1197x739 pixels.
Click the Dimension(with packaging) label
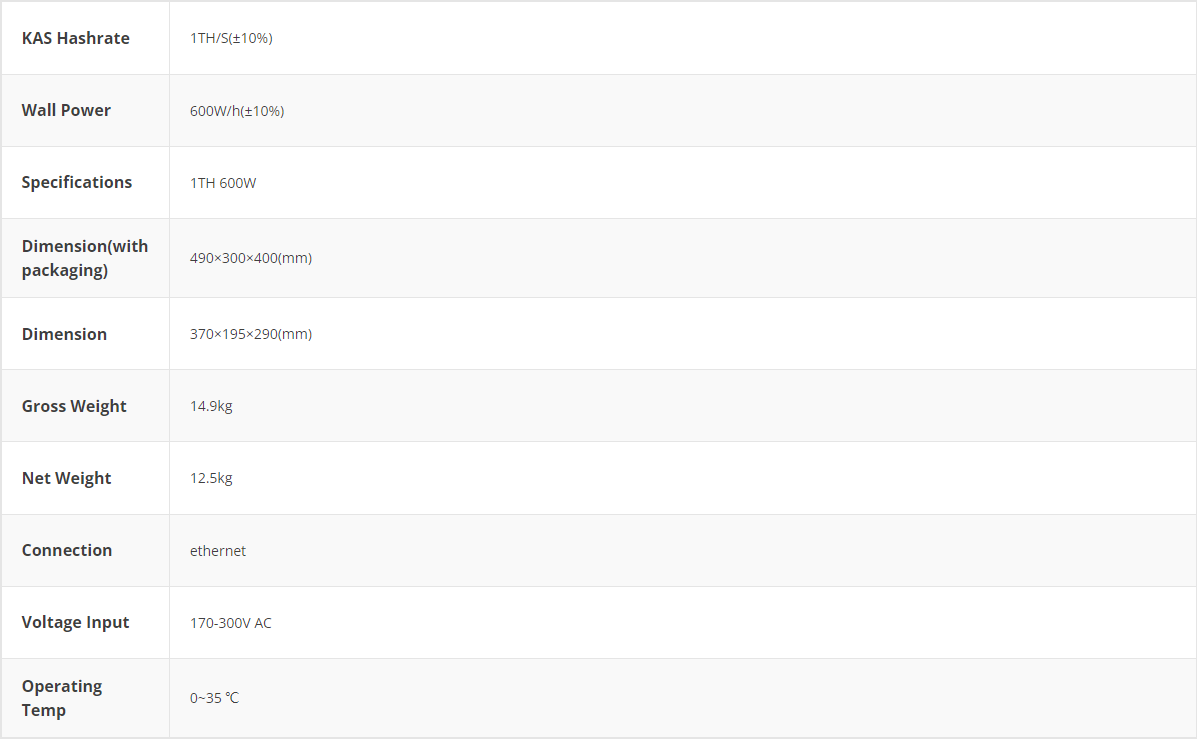[x=85, y=258]
